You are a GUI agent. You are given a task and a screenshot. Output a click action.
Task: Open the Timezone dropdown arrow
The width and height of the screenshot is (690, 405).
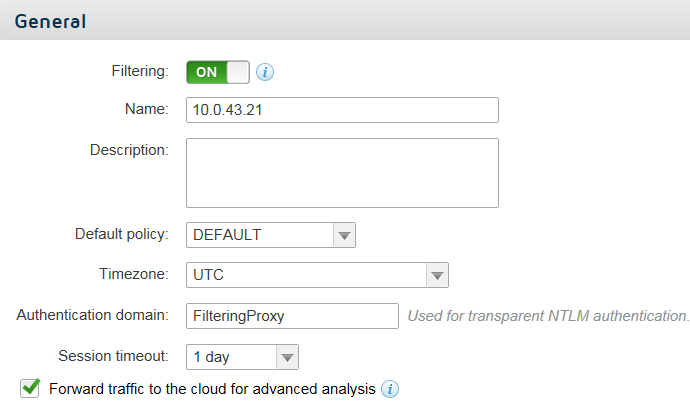tap(437, 275)
